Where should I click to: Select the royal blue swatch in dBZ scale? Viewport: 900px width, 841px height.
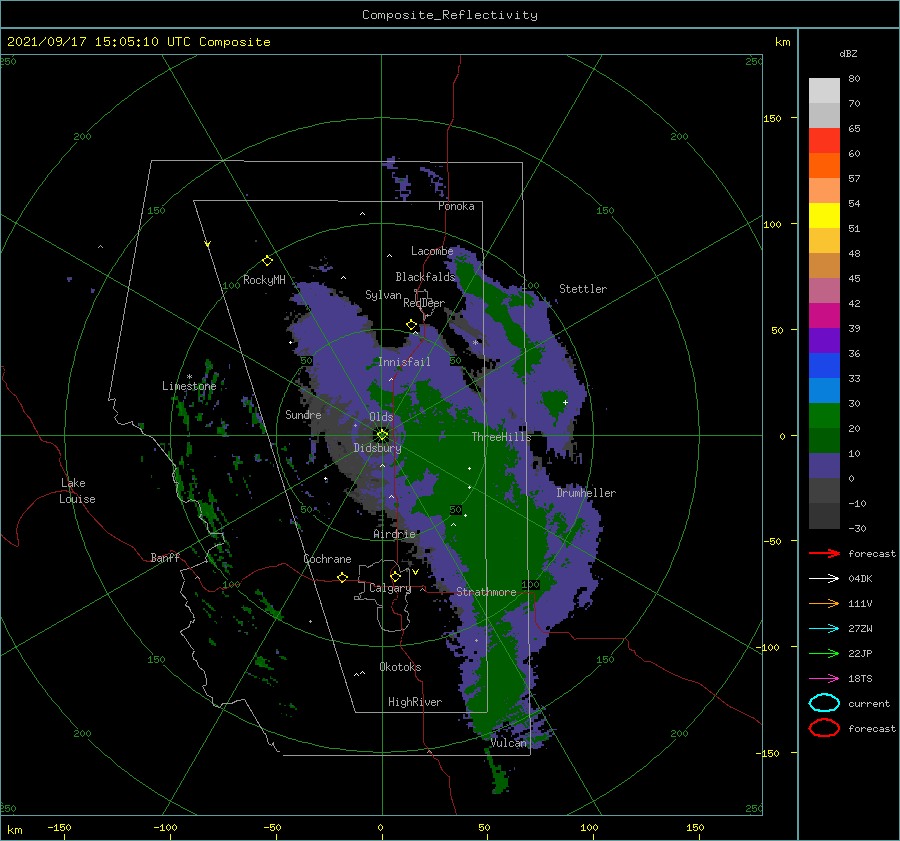824,365
